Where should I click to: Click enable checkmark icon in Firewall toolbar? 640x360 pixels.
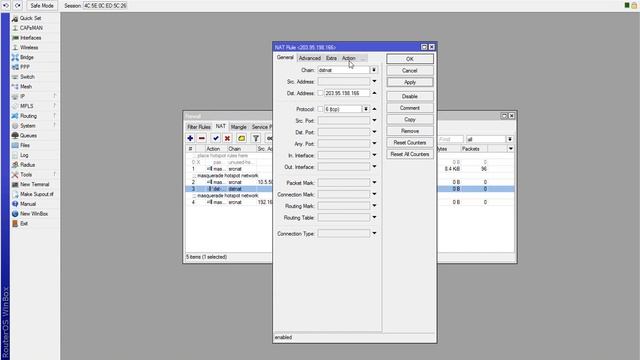(x=216, y=139)
